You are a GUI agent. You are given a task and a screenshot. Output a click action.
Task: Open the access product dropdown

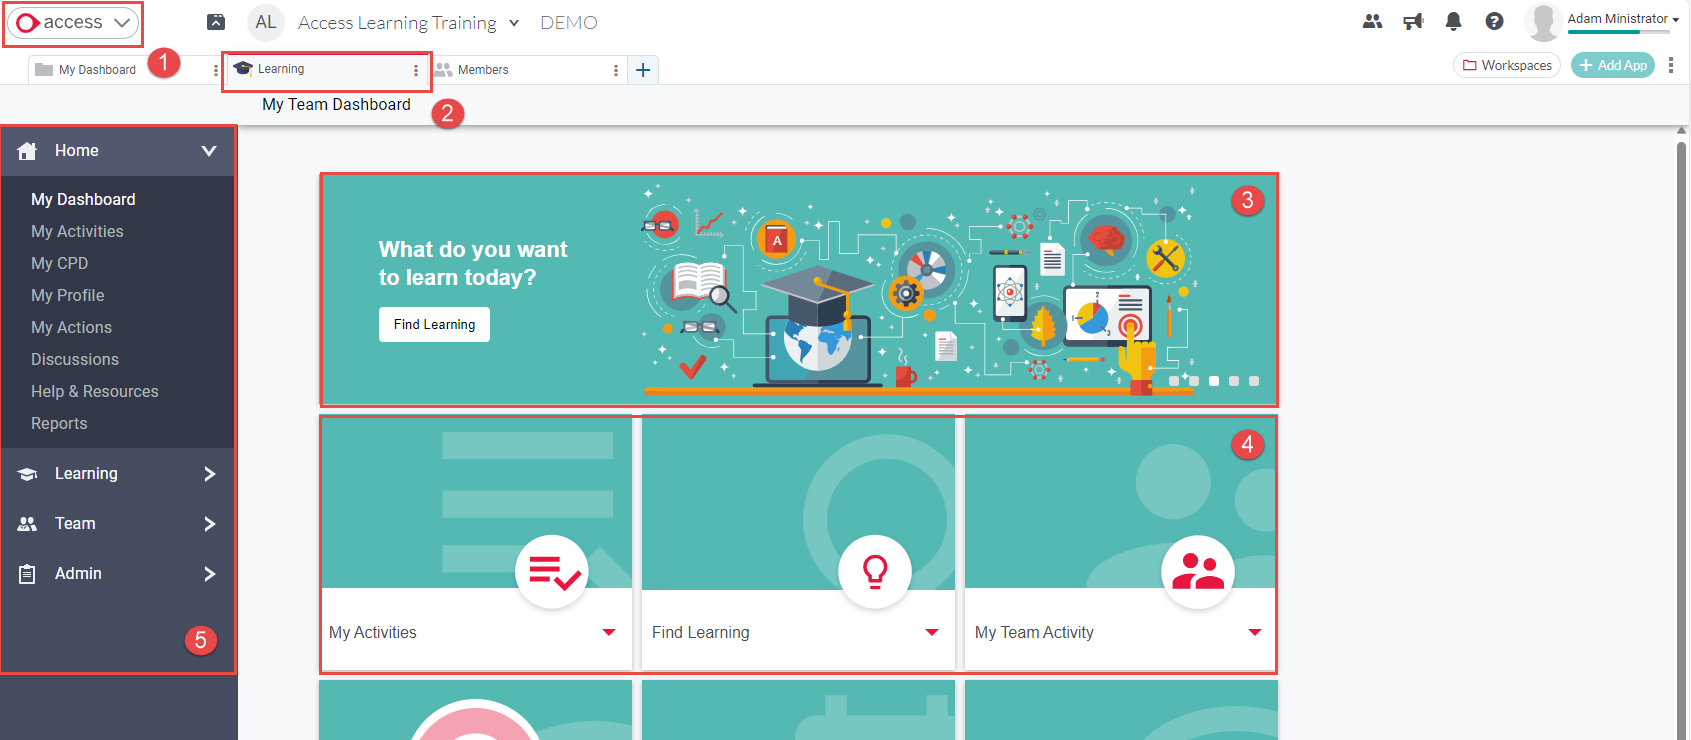tap(73, 23)
